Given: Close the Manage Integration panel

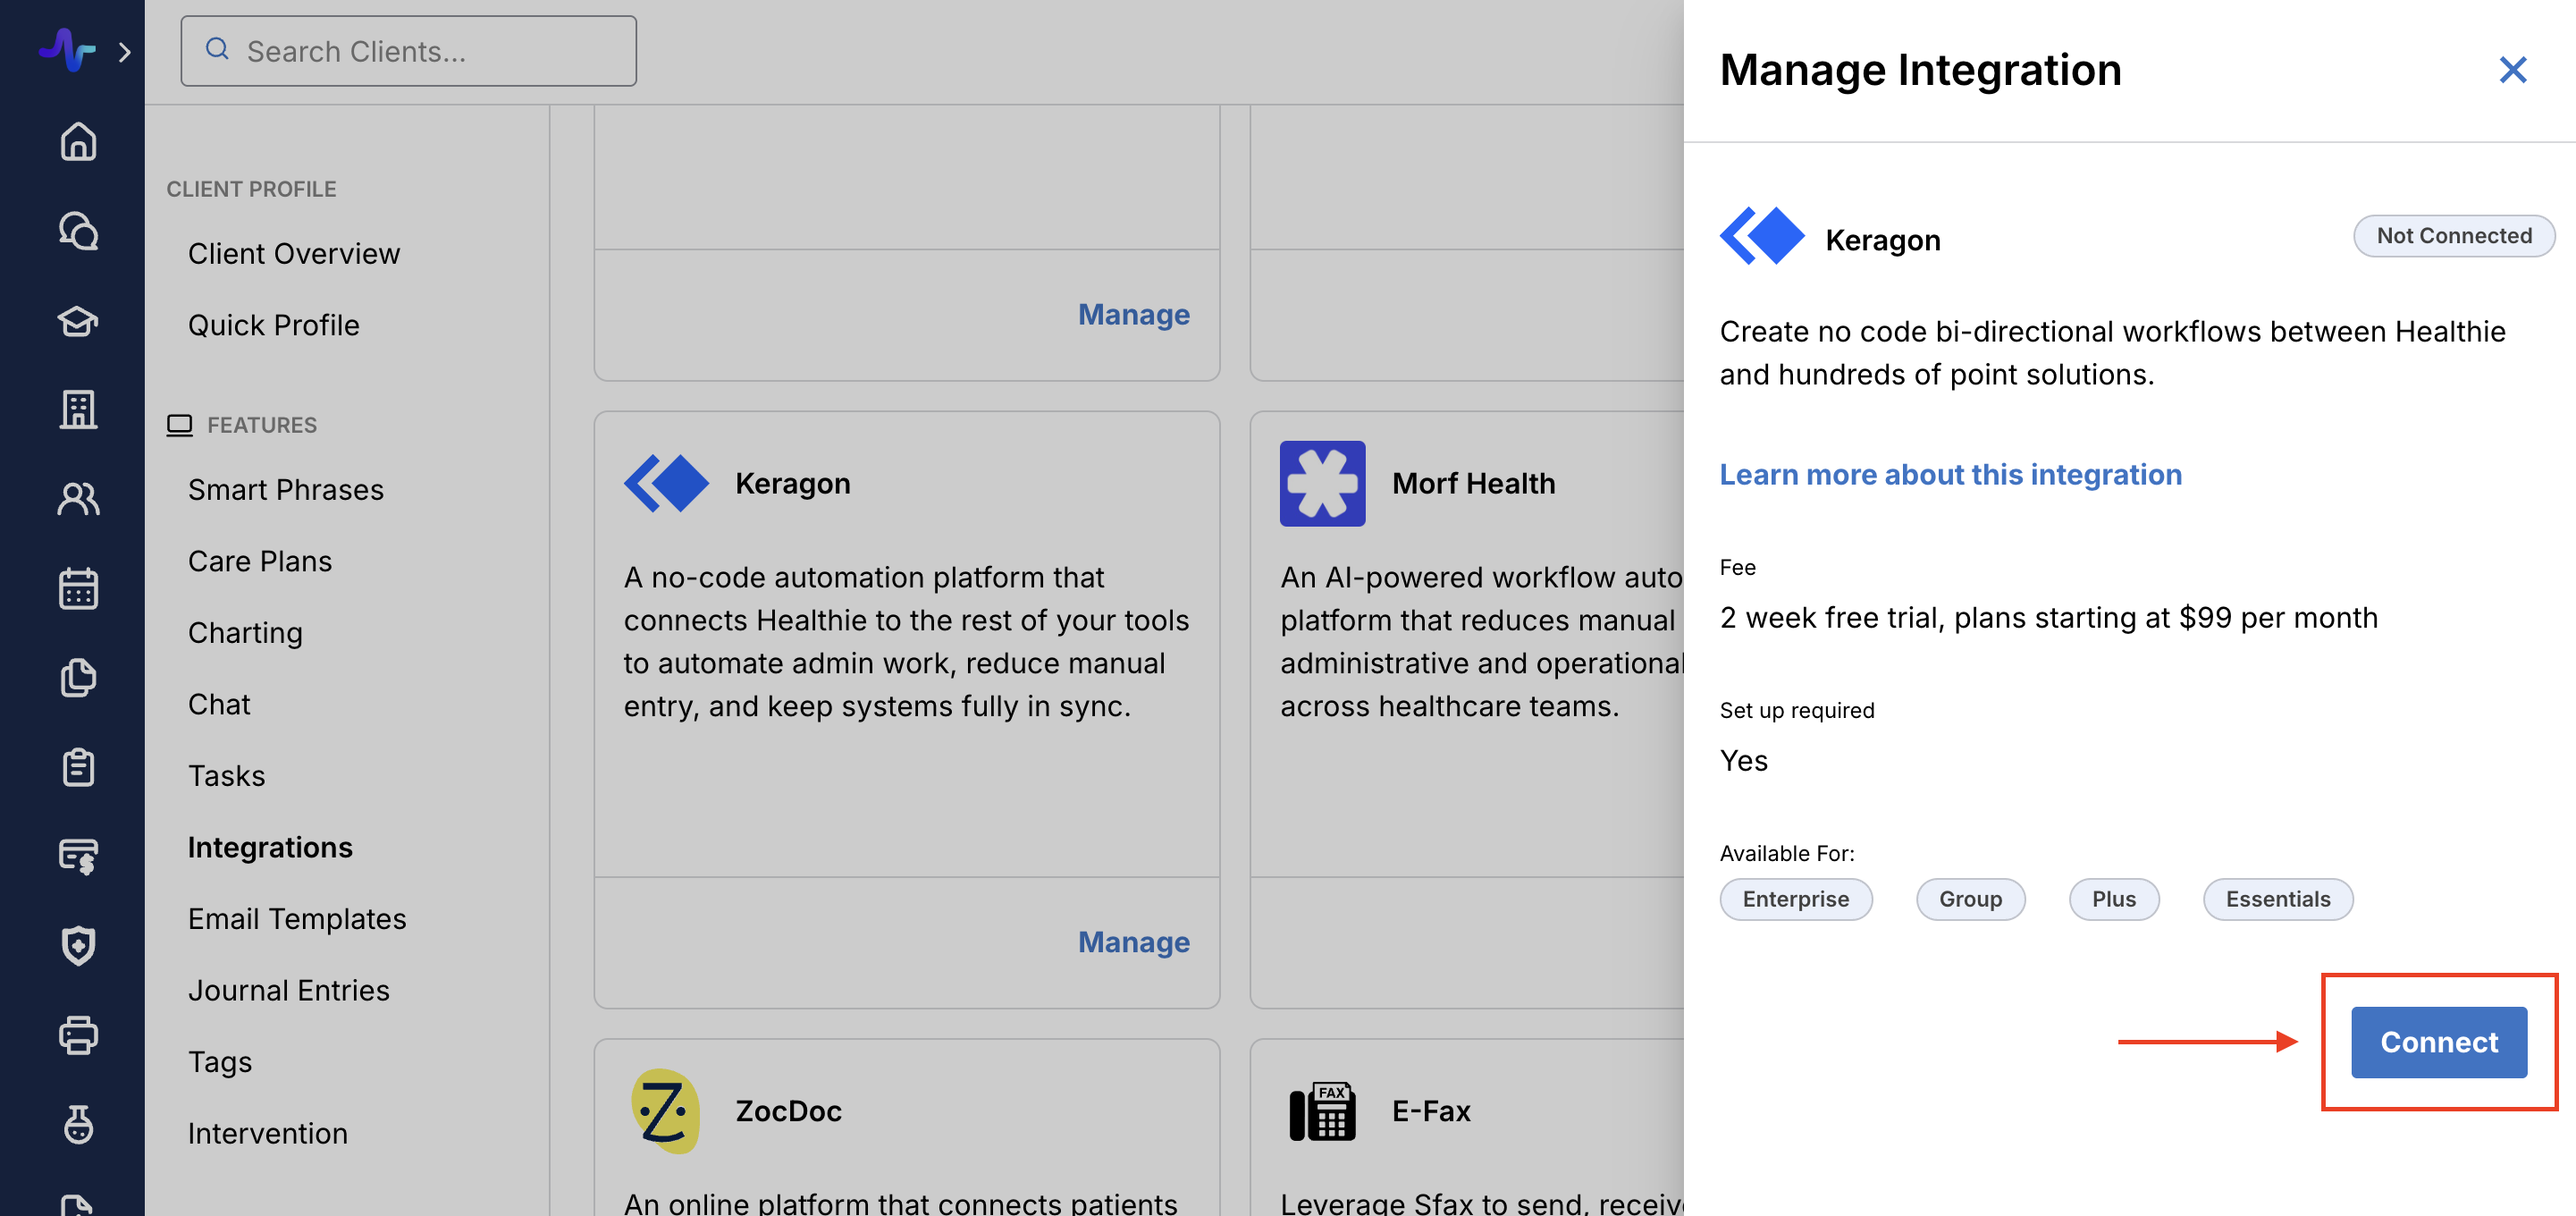Looking at the screenshot, I should 2512,70.
